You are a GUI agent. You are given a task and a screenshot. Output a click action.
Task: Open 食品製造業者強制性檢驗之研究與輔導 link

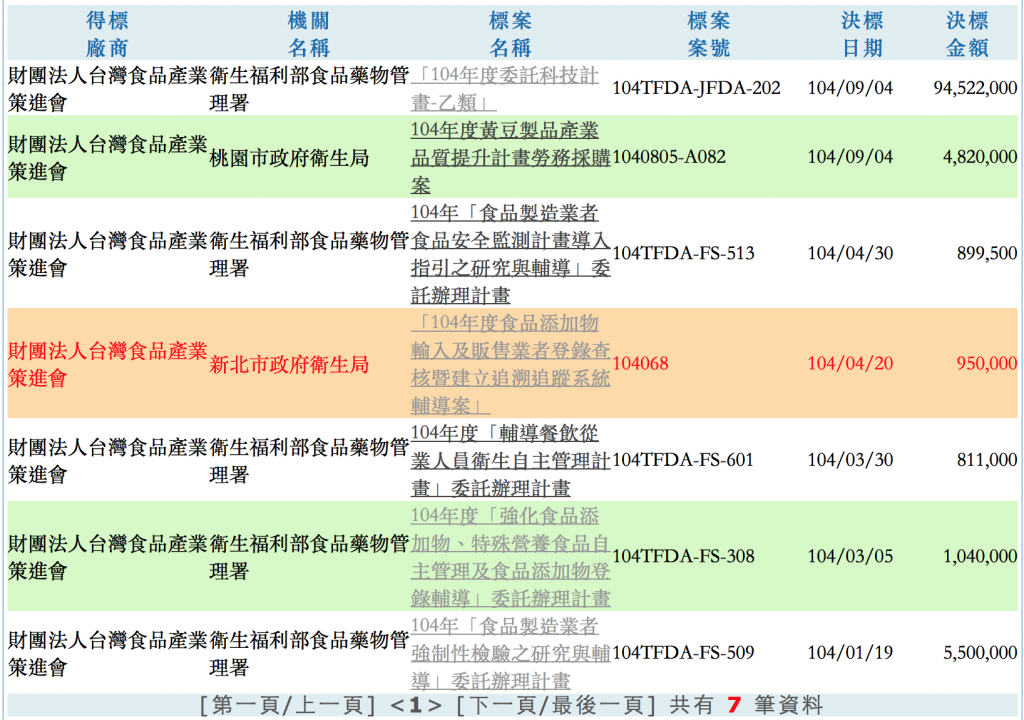(x=511, y=653)
